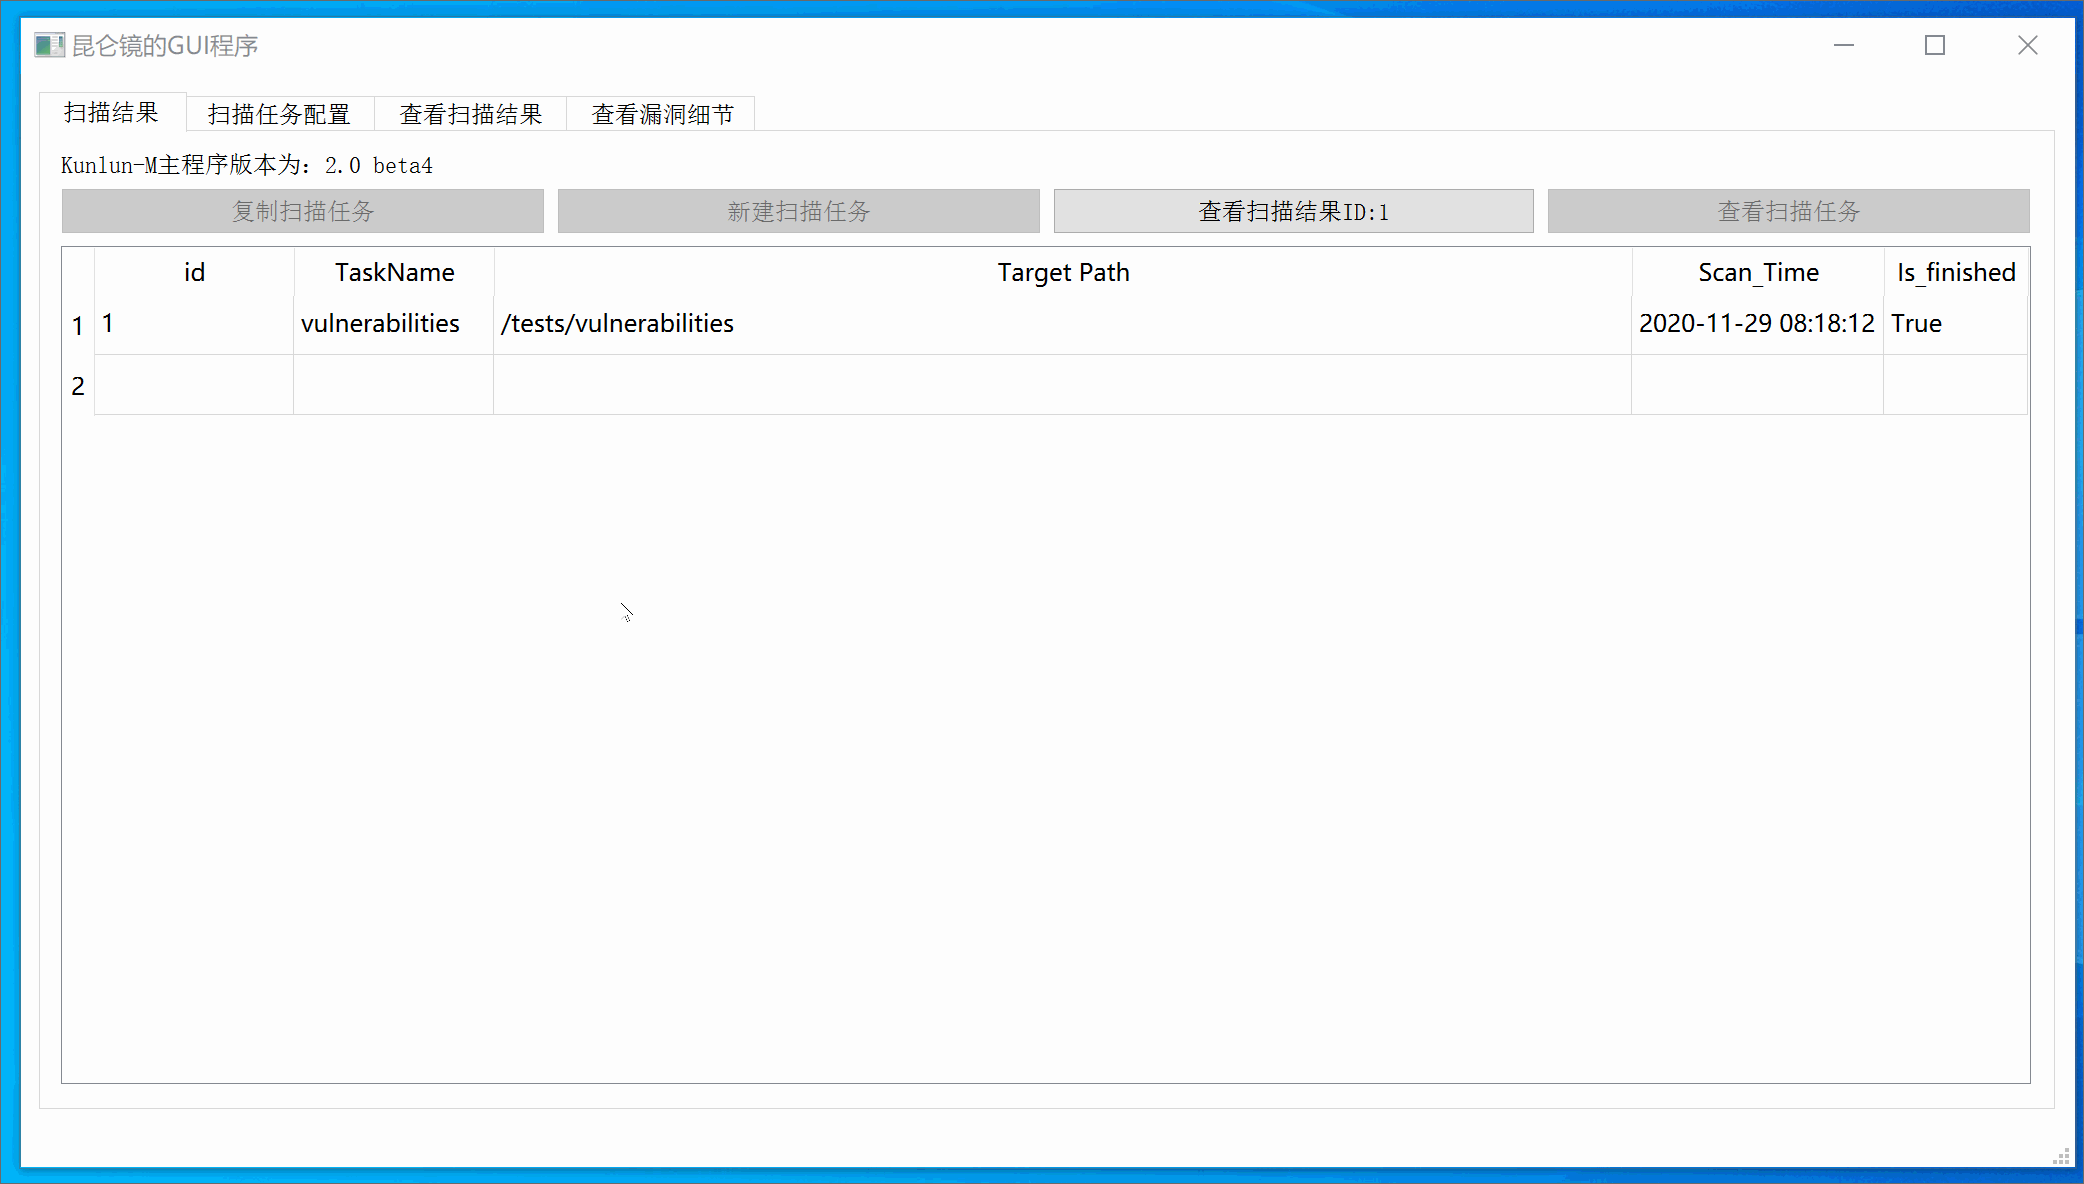Image resolution: width=2084 pixels, height=1184 pixels.
Task: Switch to the 扫描结果 tab
Action: coord(111,113)
